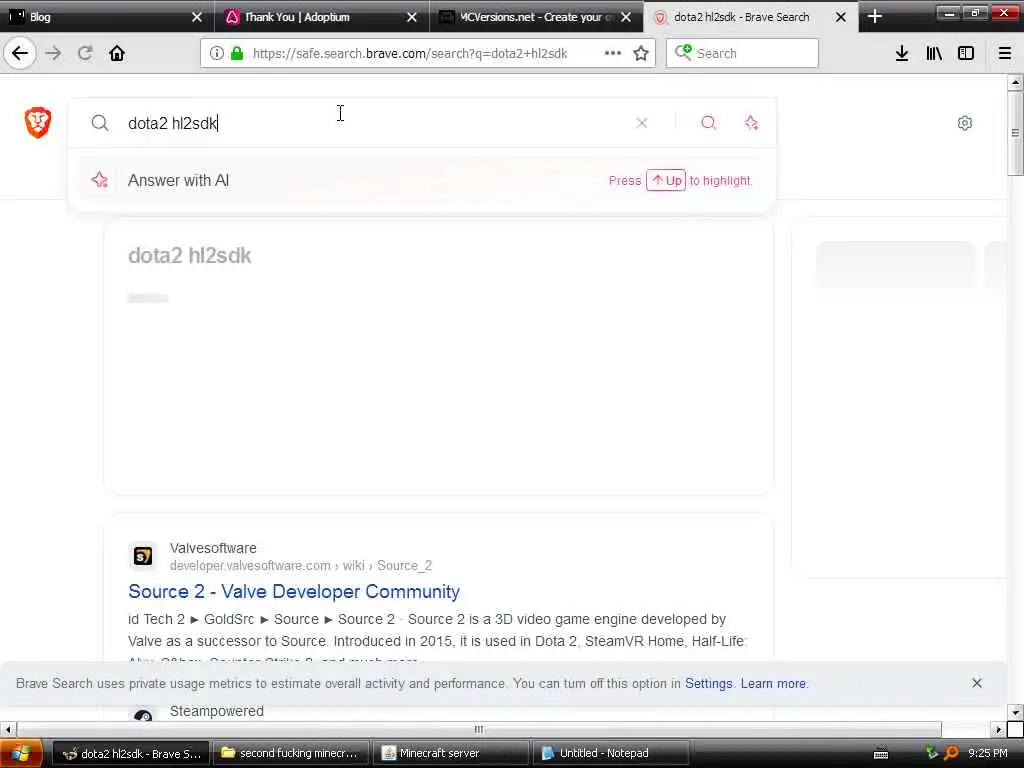
Task: Click the horizontal scrollbar thumb
Action: pyautogui.click(x=479, y=729)
